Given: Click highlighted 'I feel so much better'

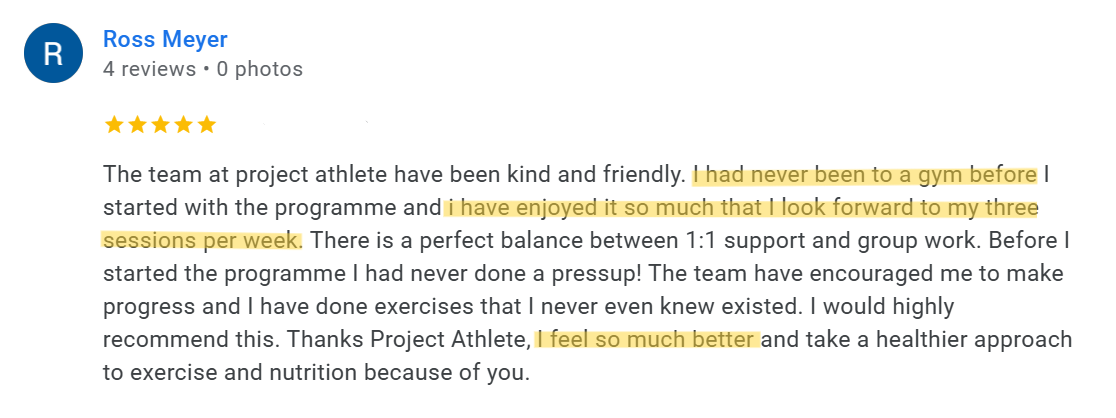Looking at the screenshot, I should click(x=646, y=339).
